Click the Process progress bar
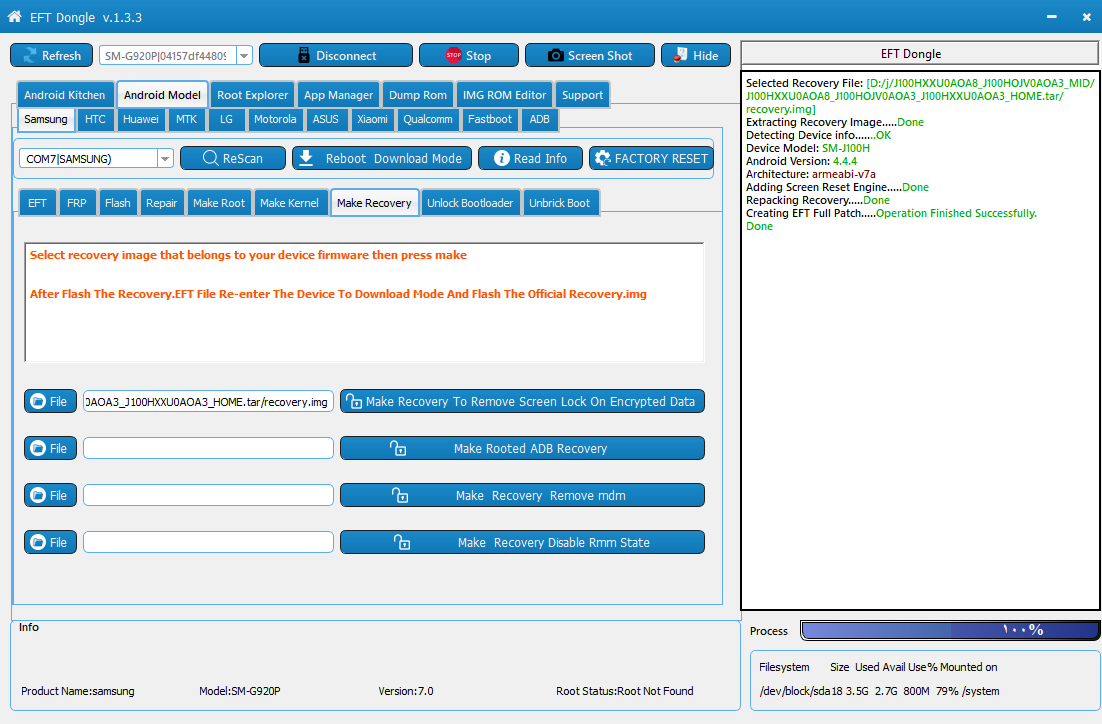 (949, 631)
